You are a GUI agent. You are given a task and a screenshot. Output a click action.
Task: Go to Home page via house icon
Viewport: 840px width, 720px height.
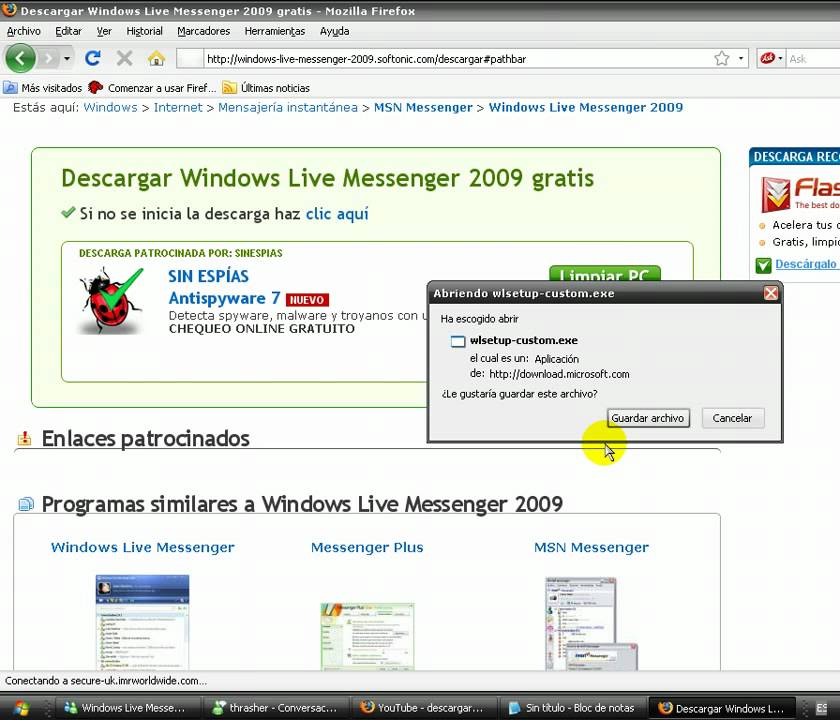tap(156, 58)
